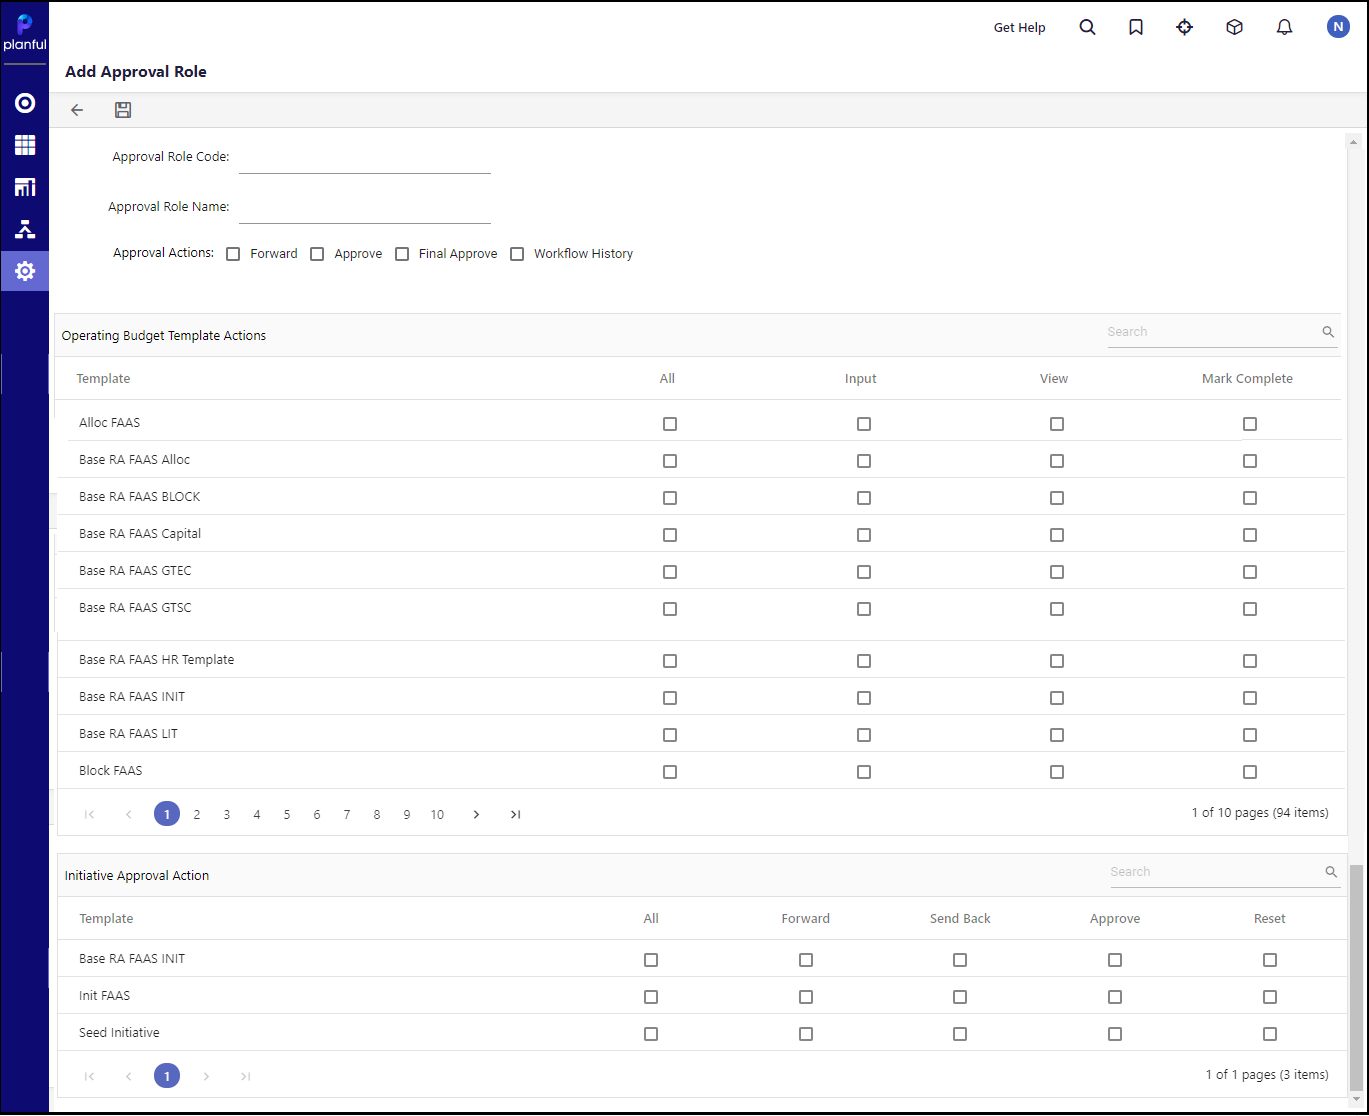Check the Approve approval action
The image size is (1369, 1116).
point(317,254)
